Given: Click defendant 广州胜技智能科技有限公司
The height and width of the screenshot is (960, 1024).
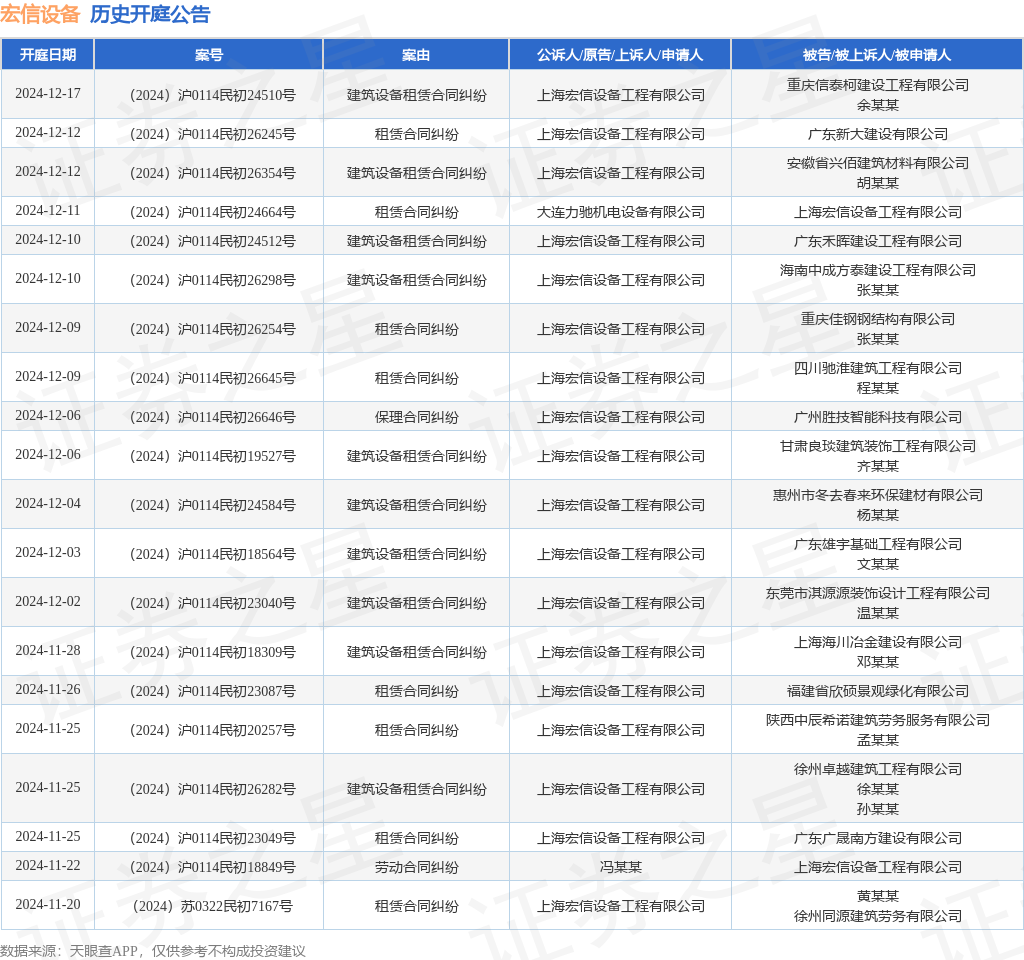Looking at the screenshot, I should [878, 417].
